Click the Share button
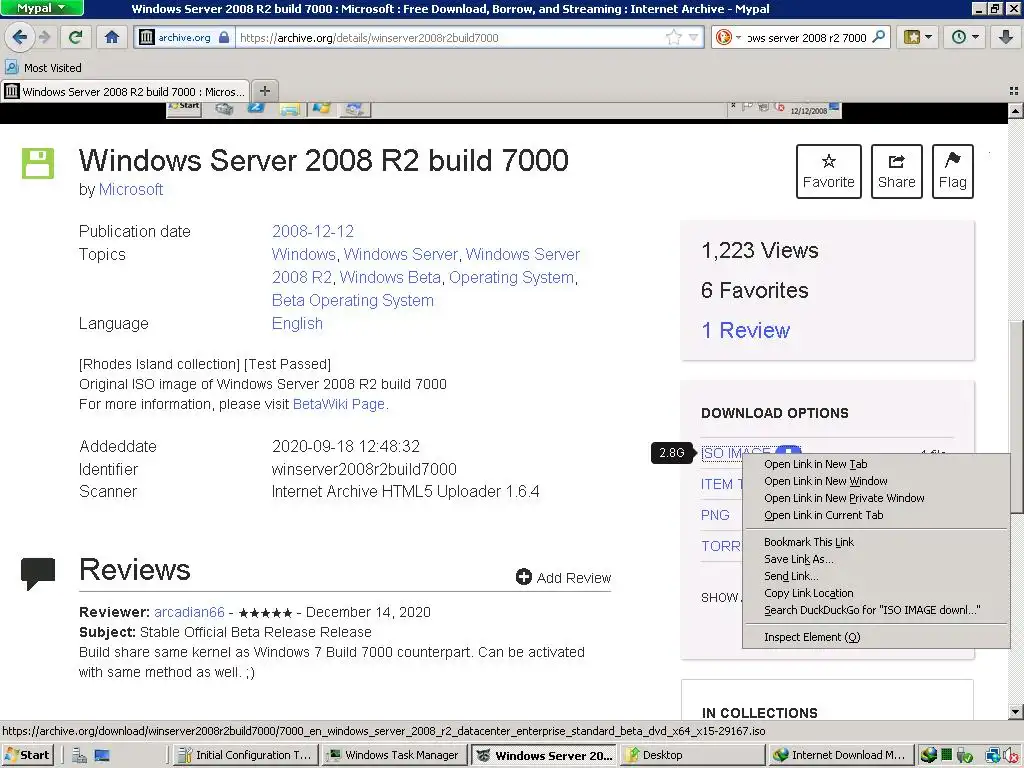The width and height of the screenshot is (1024, 768). coord(897,171)
